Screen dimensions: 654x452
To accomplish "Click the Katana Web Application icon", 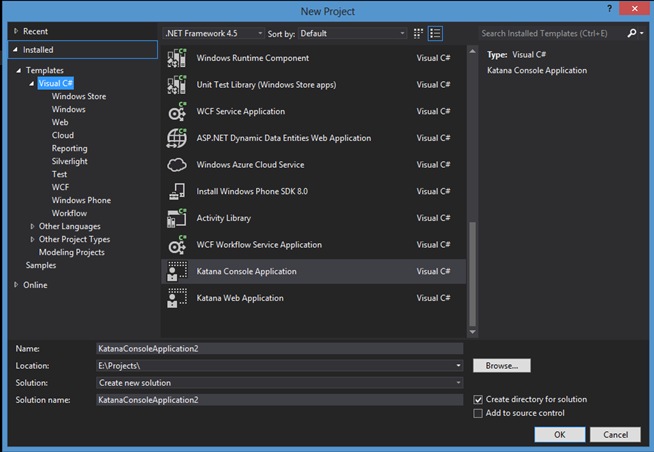I will pos(177,298).
